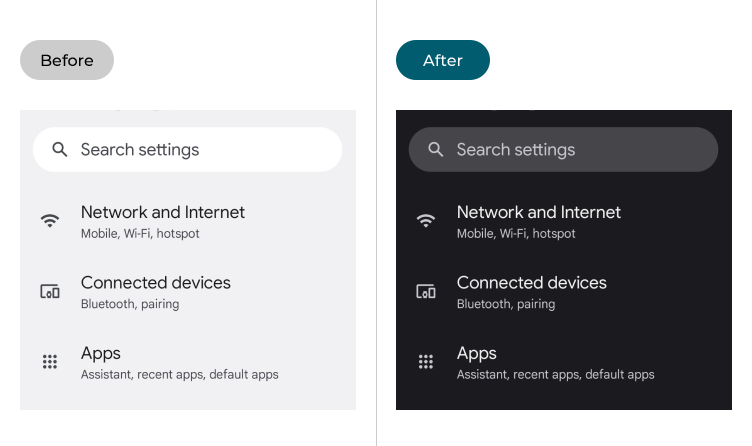Click "Mobile, Wi-Fi, hotspot" subtitle in light panel
This screenshot has height=446, width=752.
[x=140, y=234]
